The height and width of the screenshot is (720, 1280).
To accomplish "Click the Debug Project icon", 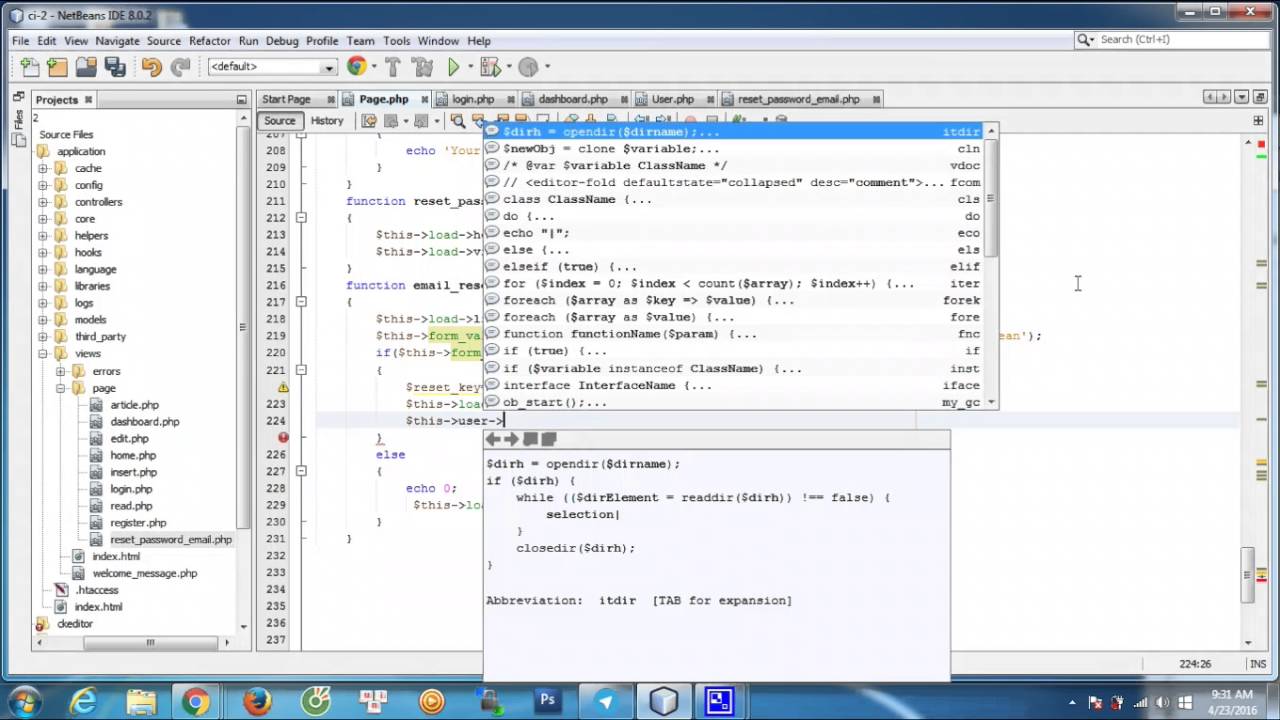I will (x=489, y=67).
